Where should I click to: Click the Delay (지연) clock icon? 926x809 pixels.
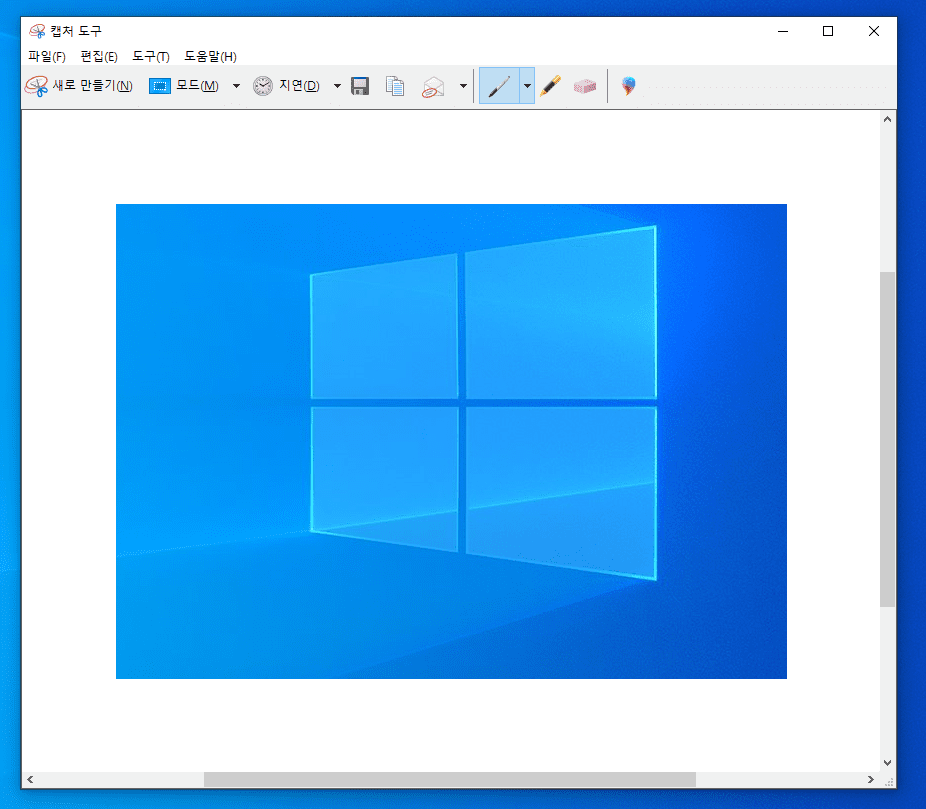(x=263, y=86)
